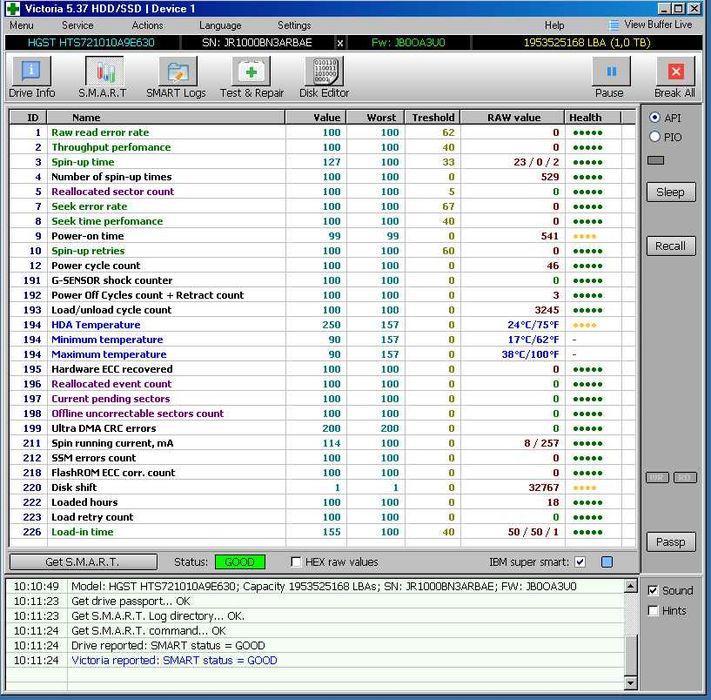Screen dimensions: 711x700
Task: Click log scrollbar down arrow
Action: pyautogui.click(x=631, y=683)
